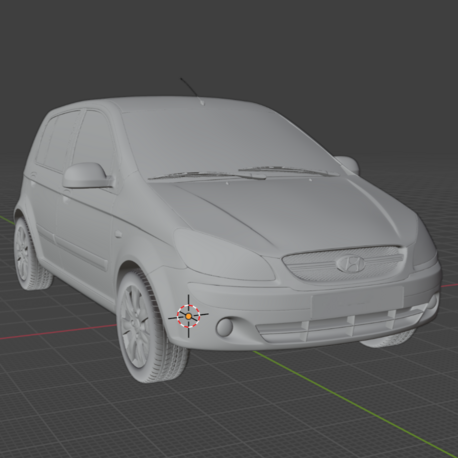Click the left headlight of the car
This screenshot has width=458, height=458.
[x=224, y=255]
